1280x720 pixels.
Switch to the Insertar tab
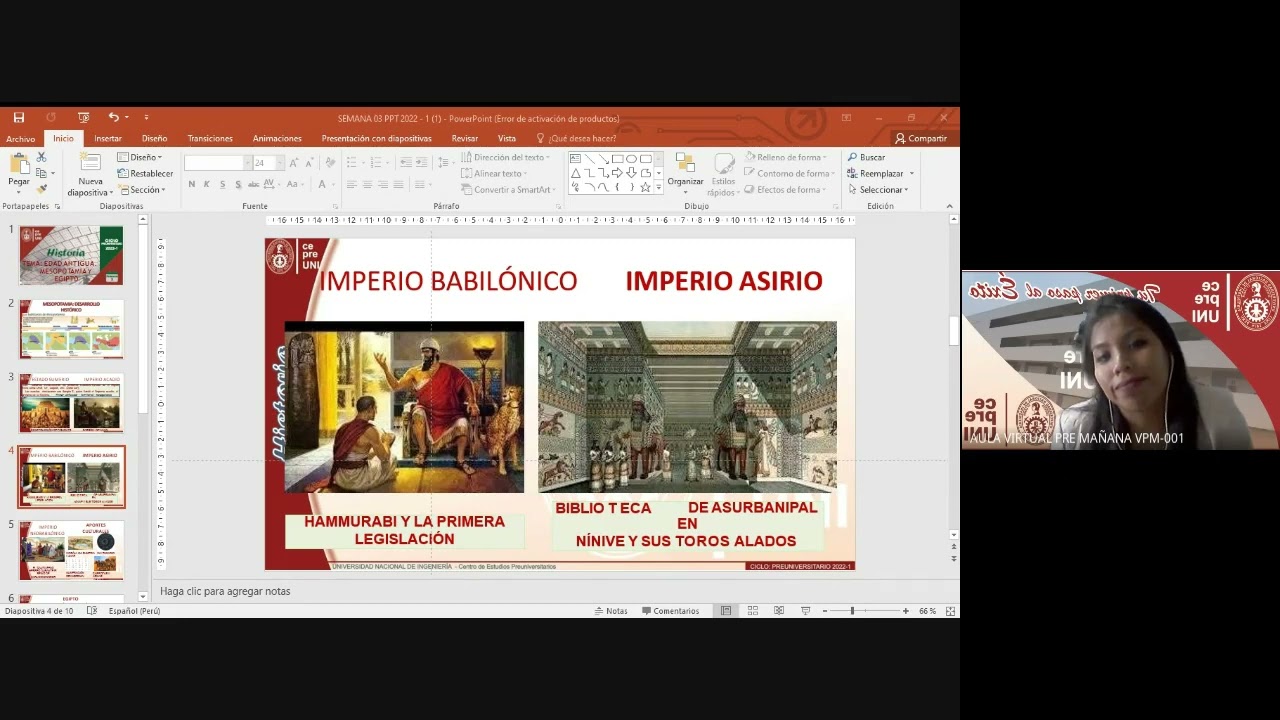pyautogui.click(x=108, y=139)
